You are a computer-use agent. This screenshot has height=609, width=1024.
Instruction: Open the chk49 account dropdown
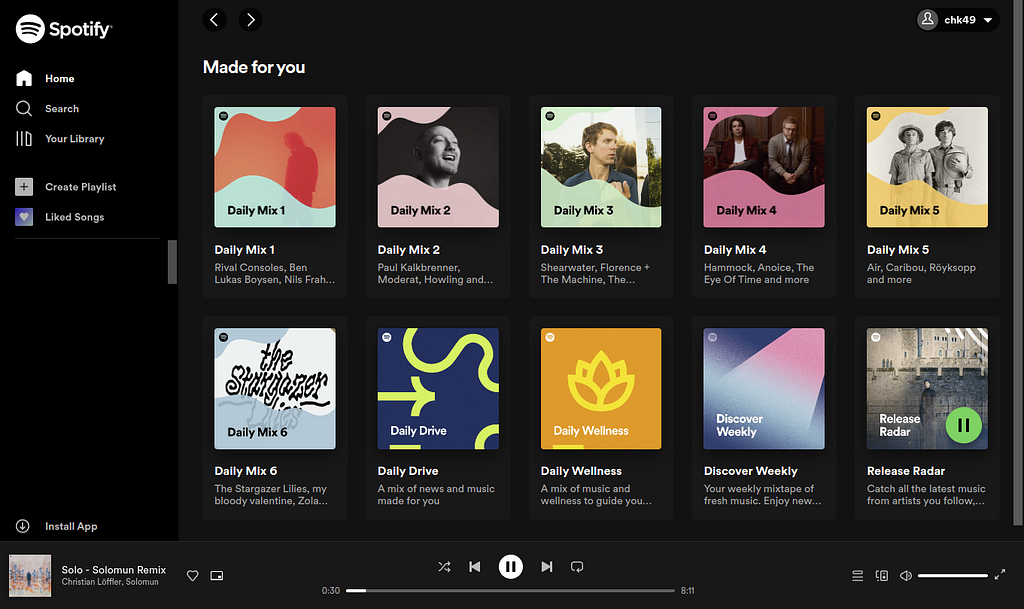coord(957,20)
